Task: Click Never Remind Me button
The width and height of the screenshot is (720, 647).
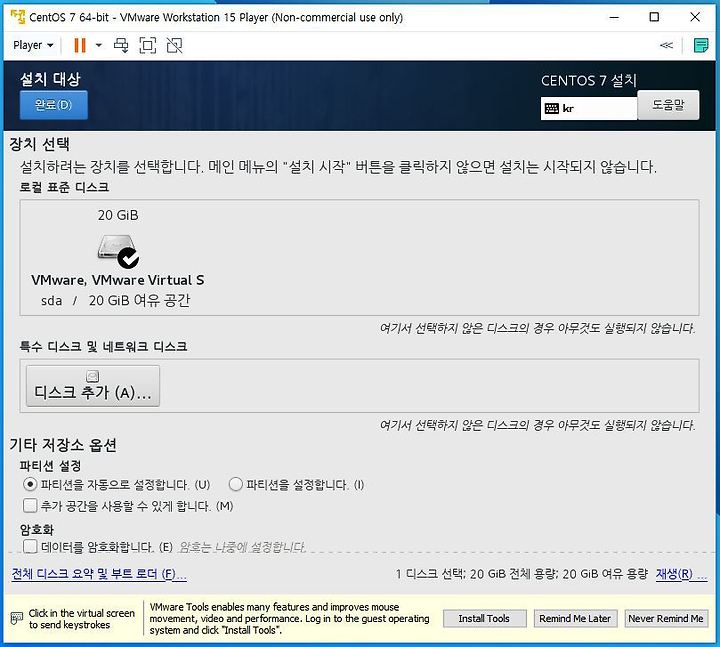Action: click(x=666, y=619)
